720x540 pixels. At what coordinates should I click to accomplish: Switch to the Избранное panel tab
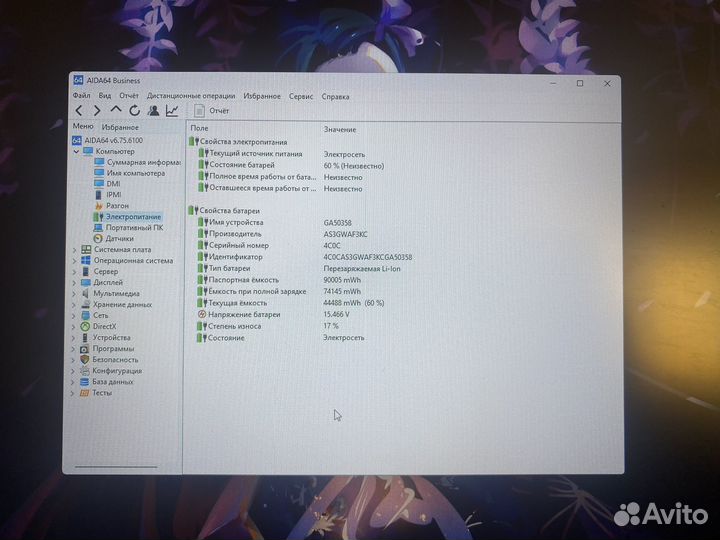click(120, 127)
